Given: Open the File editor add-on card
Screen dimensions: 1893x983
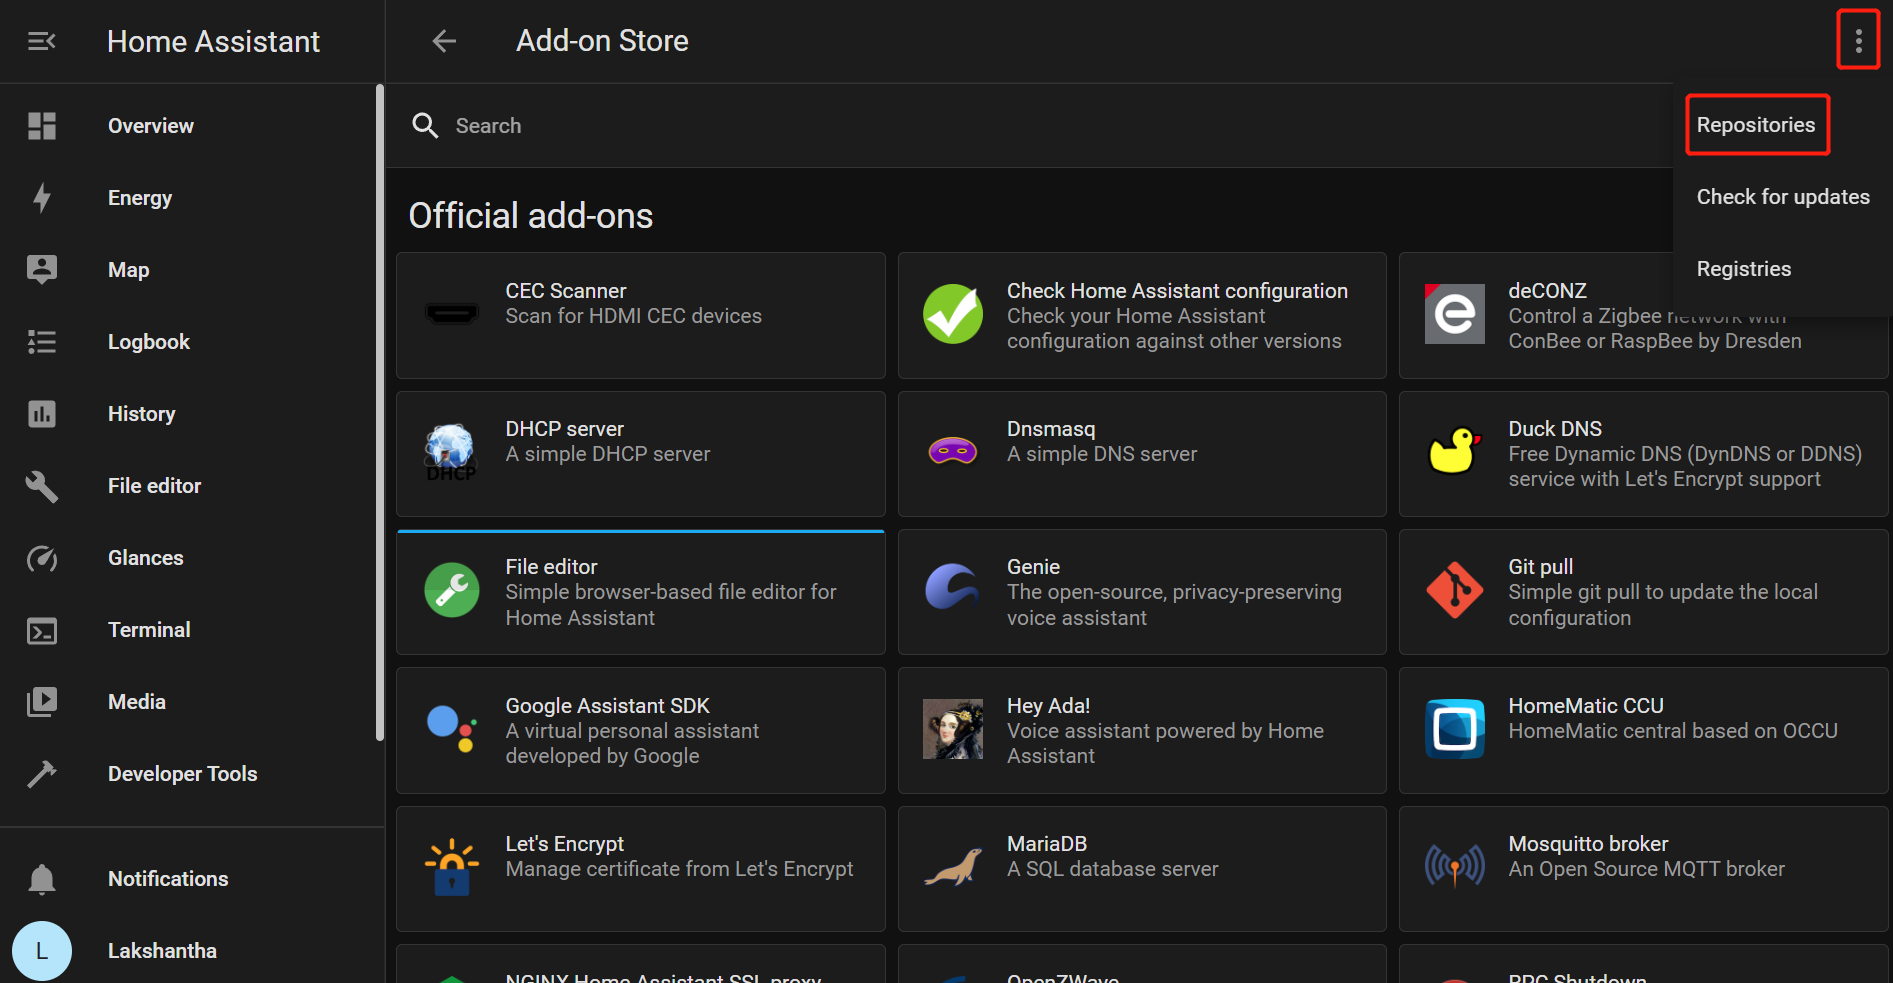Looking at the screenshot, I should tap(641, 592).
